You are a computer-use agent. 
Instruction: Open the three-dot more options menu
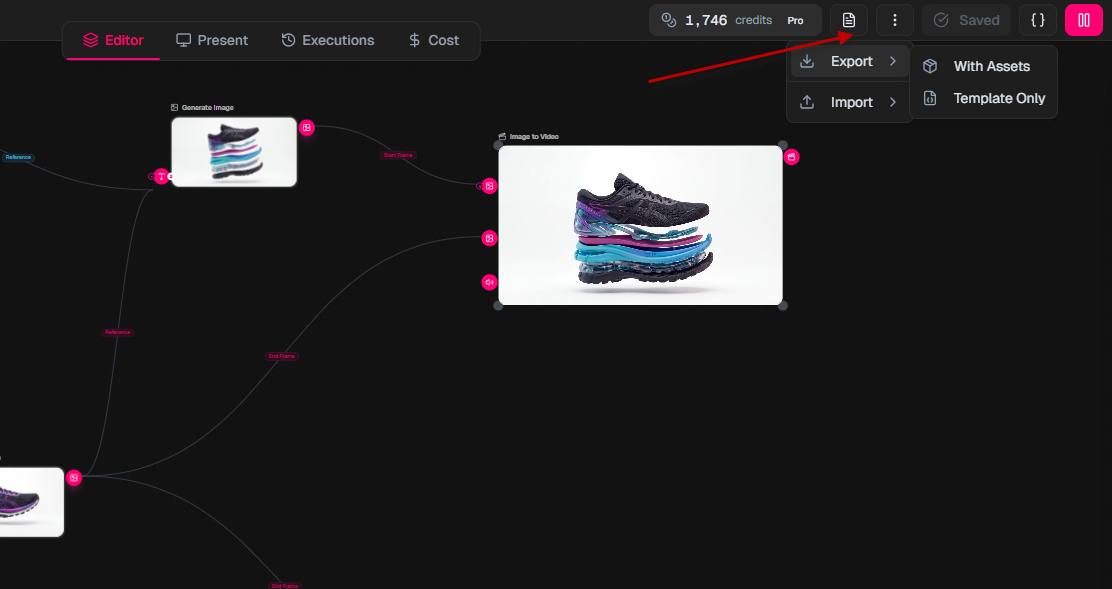(x=894, y=20)
